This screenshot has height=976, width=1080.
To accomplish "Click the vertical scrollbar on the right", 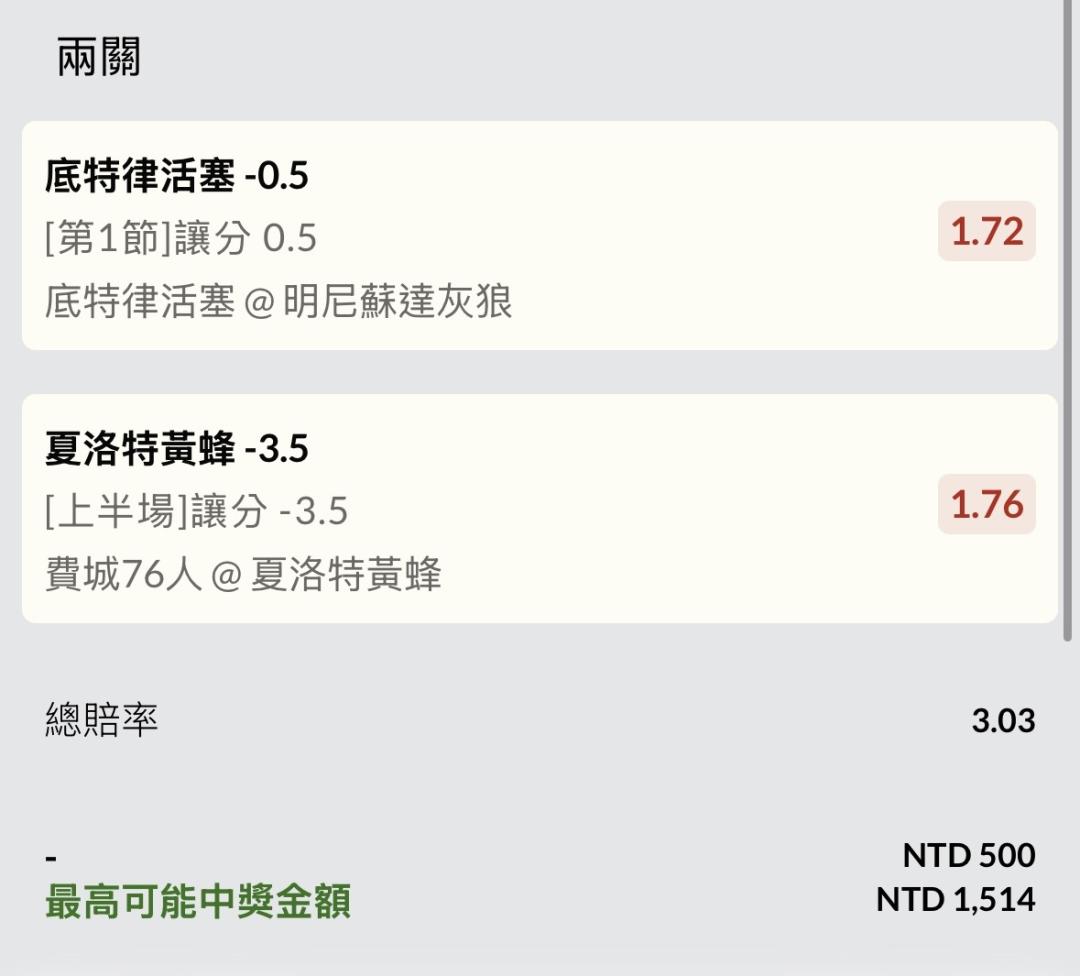I will coord(1068,320).
